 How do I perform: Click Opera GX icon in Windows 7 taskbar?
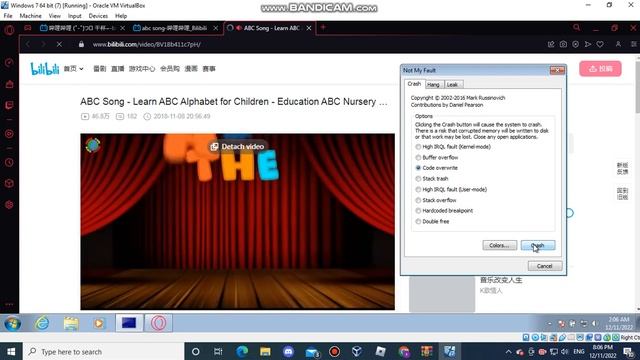pos(158,323)
